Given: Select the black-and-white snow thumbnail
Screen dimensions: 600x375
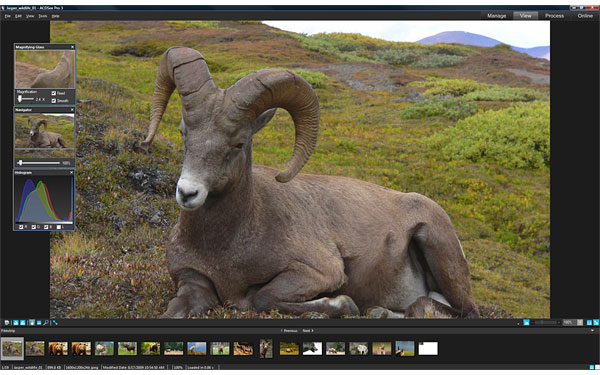Looking at the screenshot, I should [312, 348].
